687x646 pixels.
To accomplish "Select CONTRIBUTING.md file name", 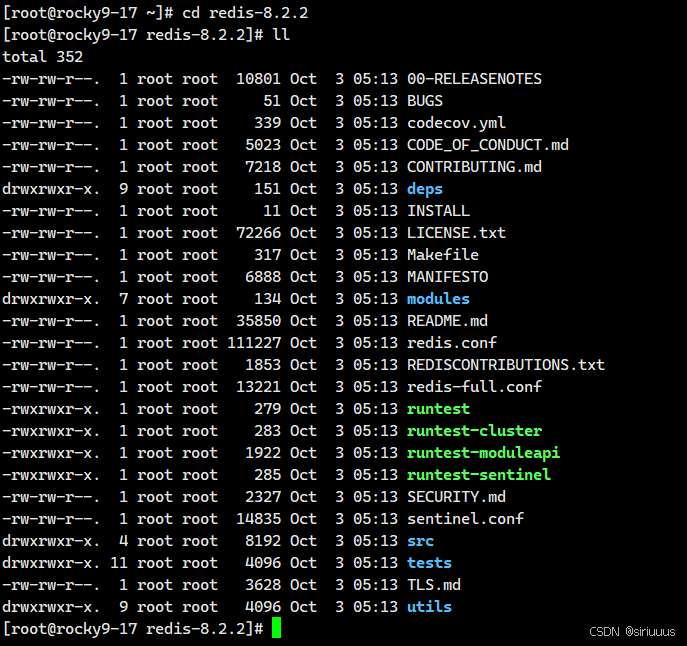I will click(474, 167).
